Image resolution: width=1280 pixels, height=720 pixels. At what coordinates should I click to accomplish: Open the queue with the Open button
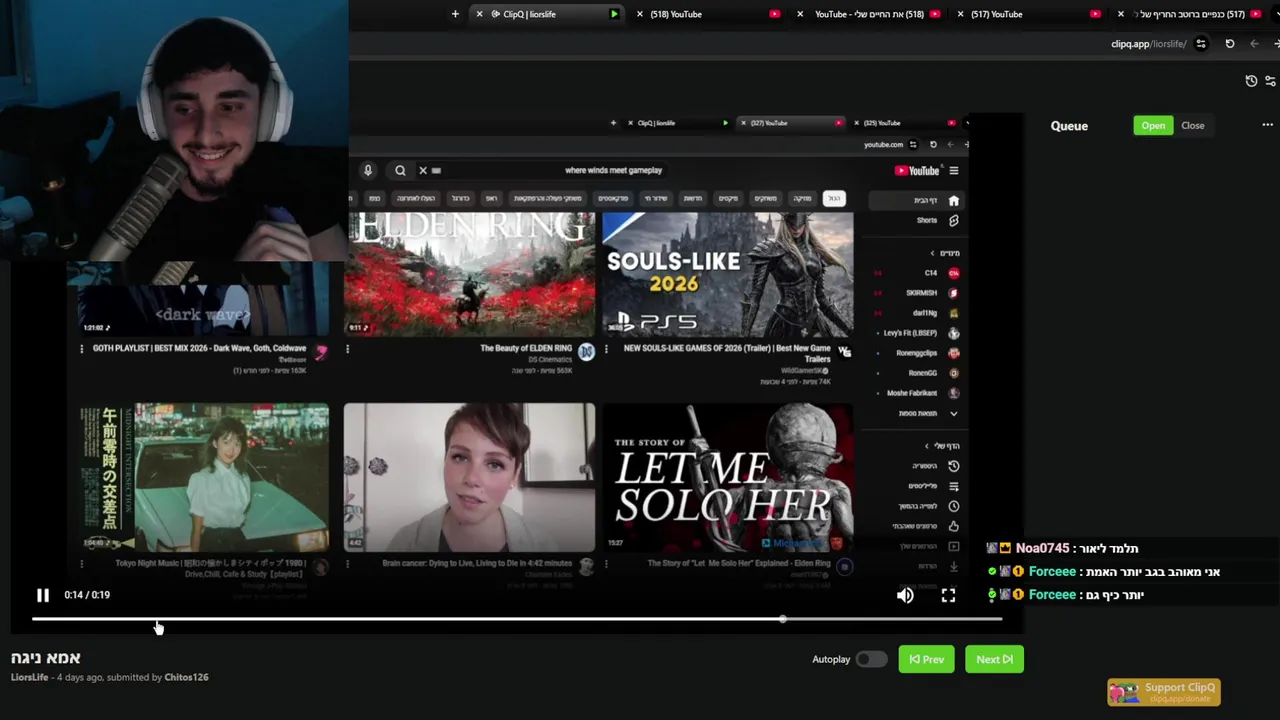1153,125
